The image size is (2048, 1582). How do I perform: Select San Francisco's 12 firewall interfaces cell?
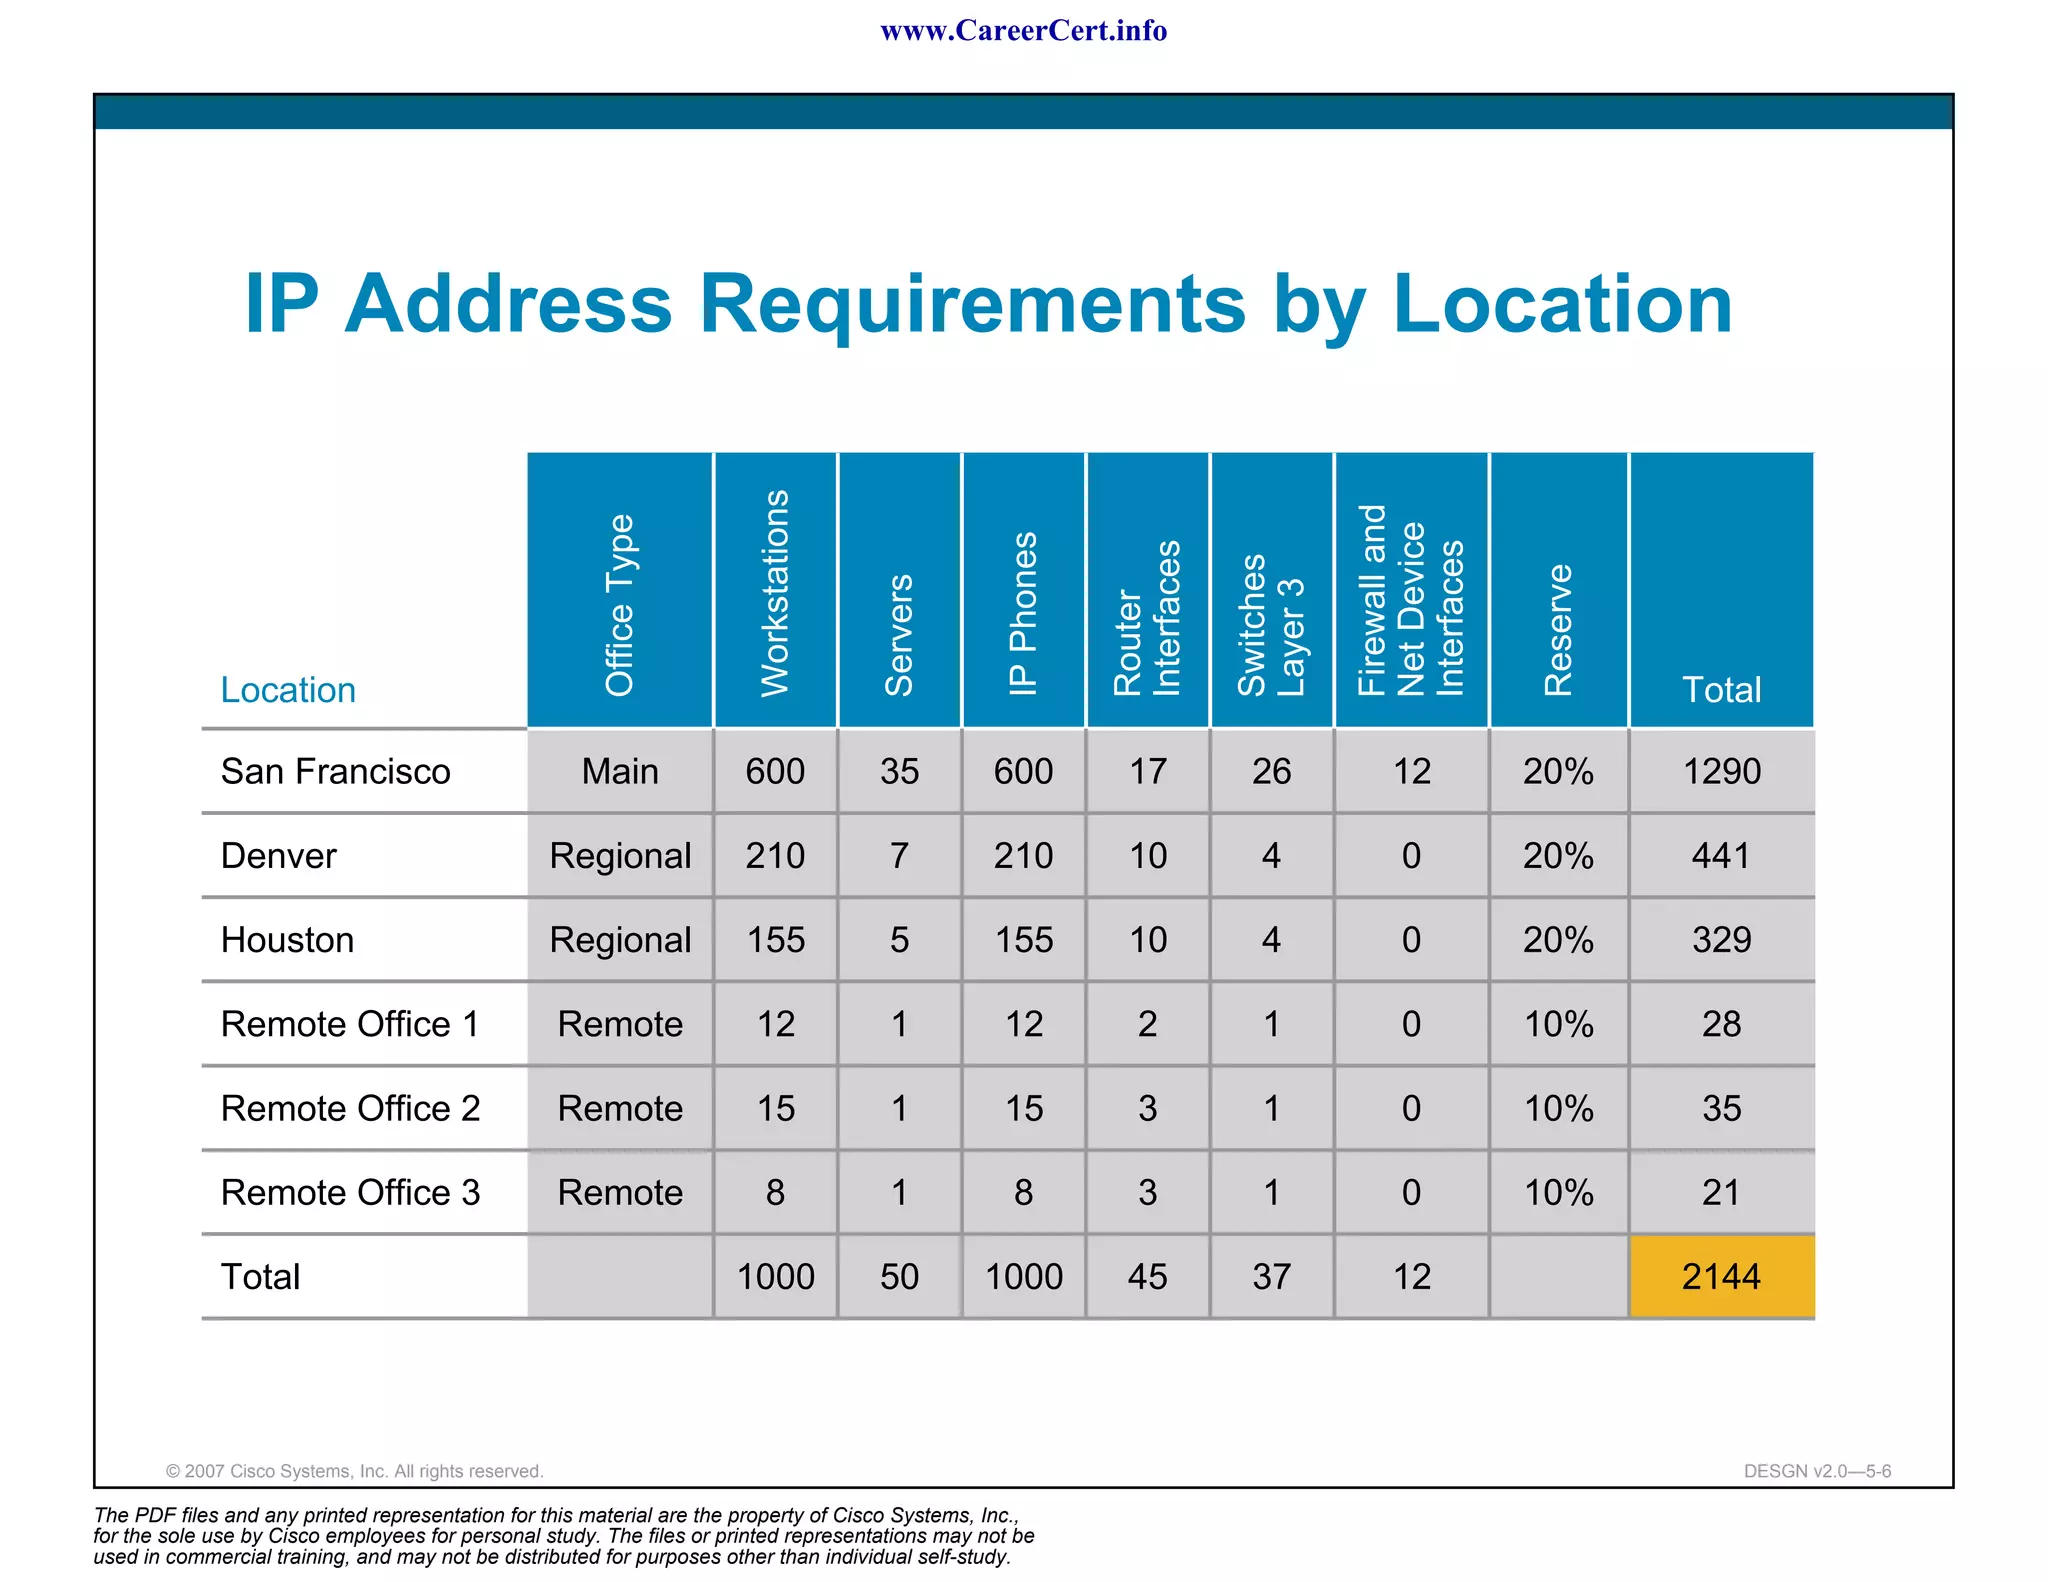tap(1411, 771)
